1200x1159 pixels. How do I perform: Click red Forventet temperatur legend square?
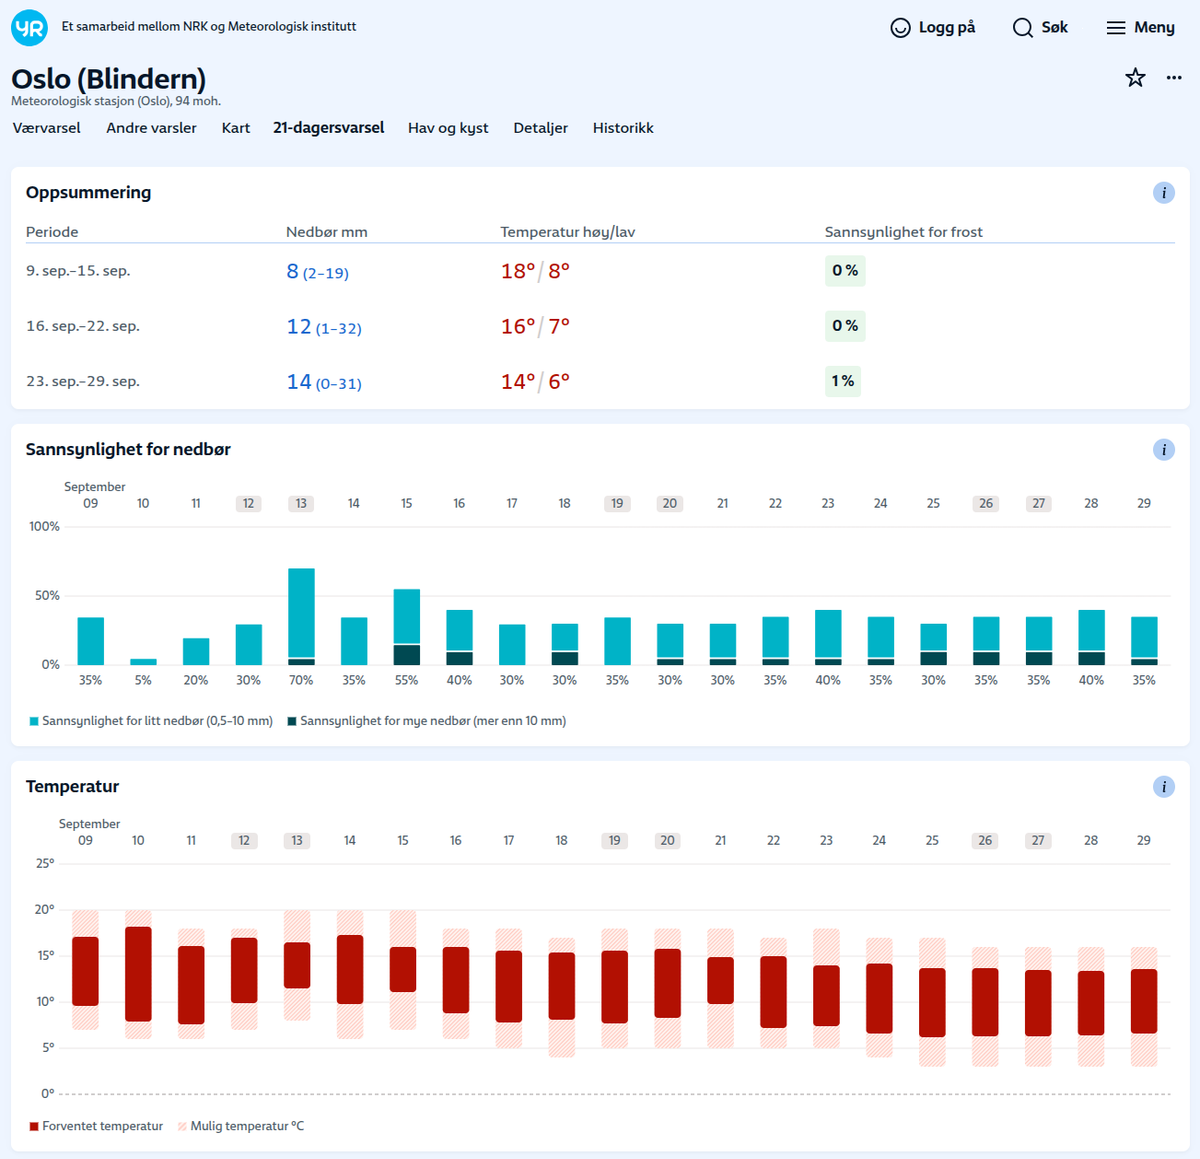click(34, 1126)
